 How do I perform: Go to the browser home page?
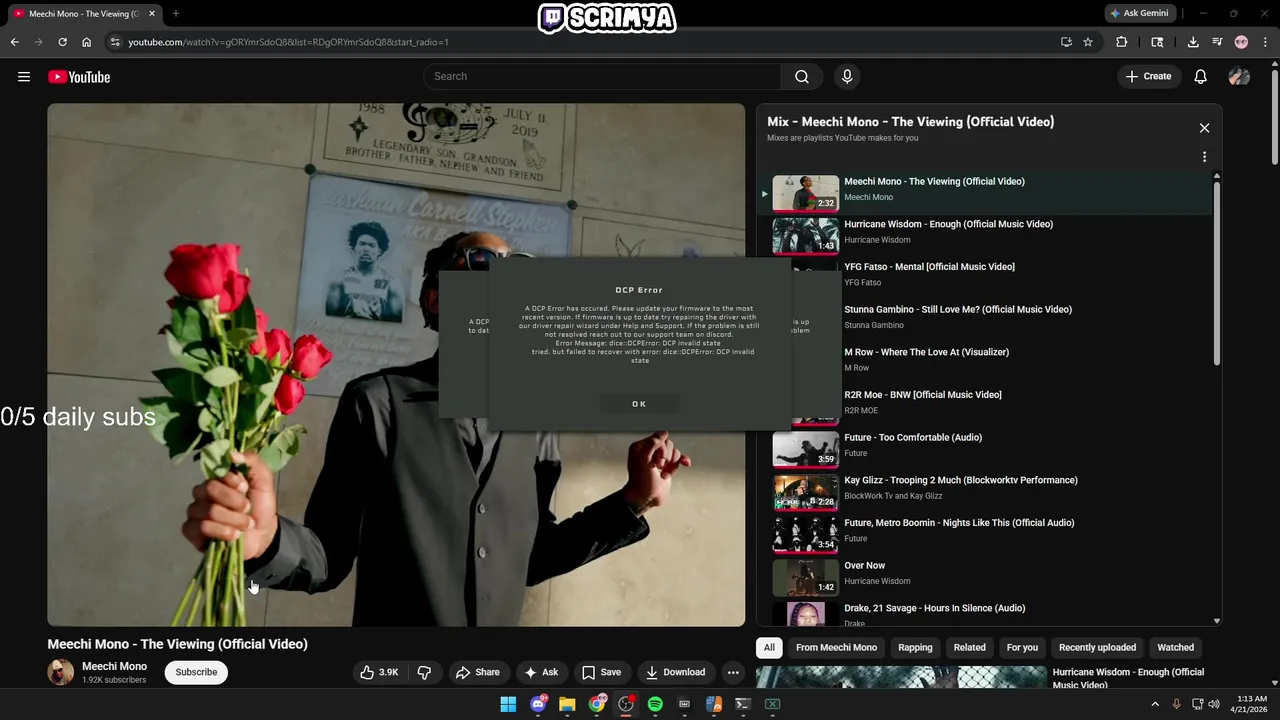tap(86, 42)
